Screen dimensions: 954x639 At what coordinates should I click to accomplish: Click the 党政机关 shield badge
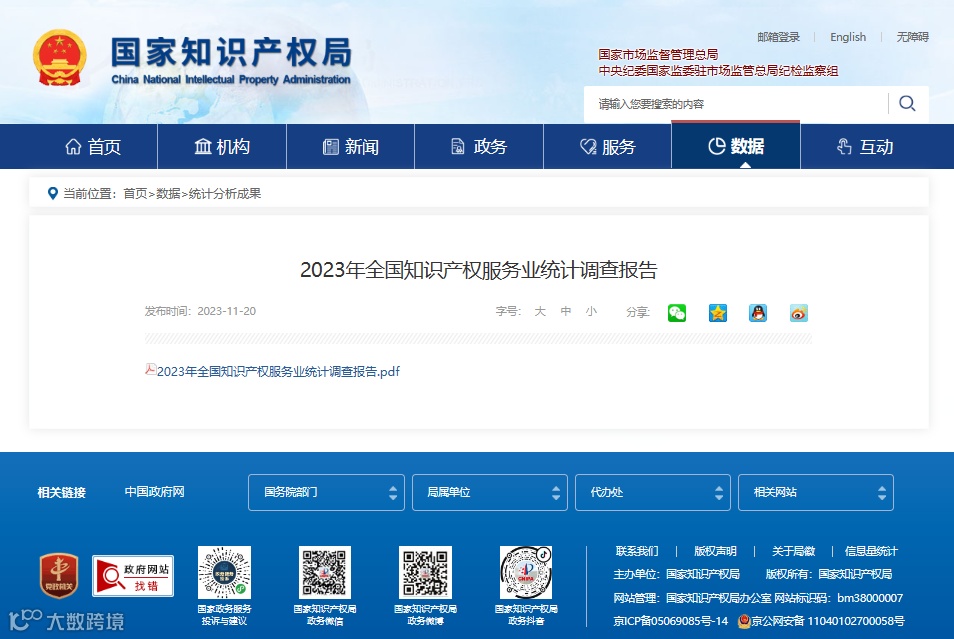pos(59,575)
